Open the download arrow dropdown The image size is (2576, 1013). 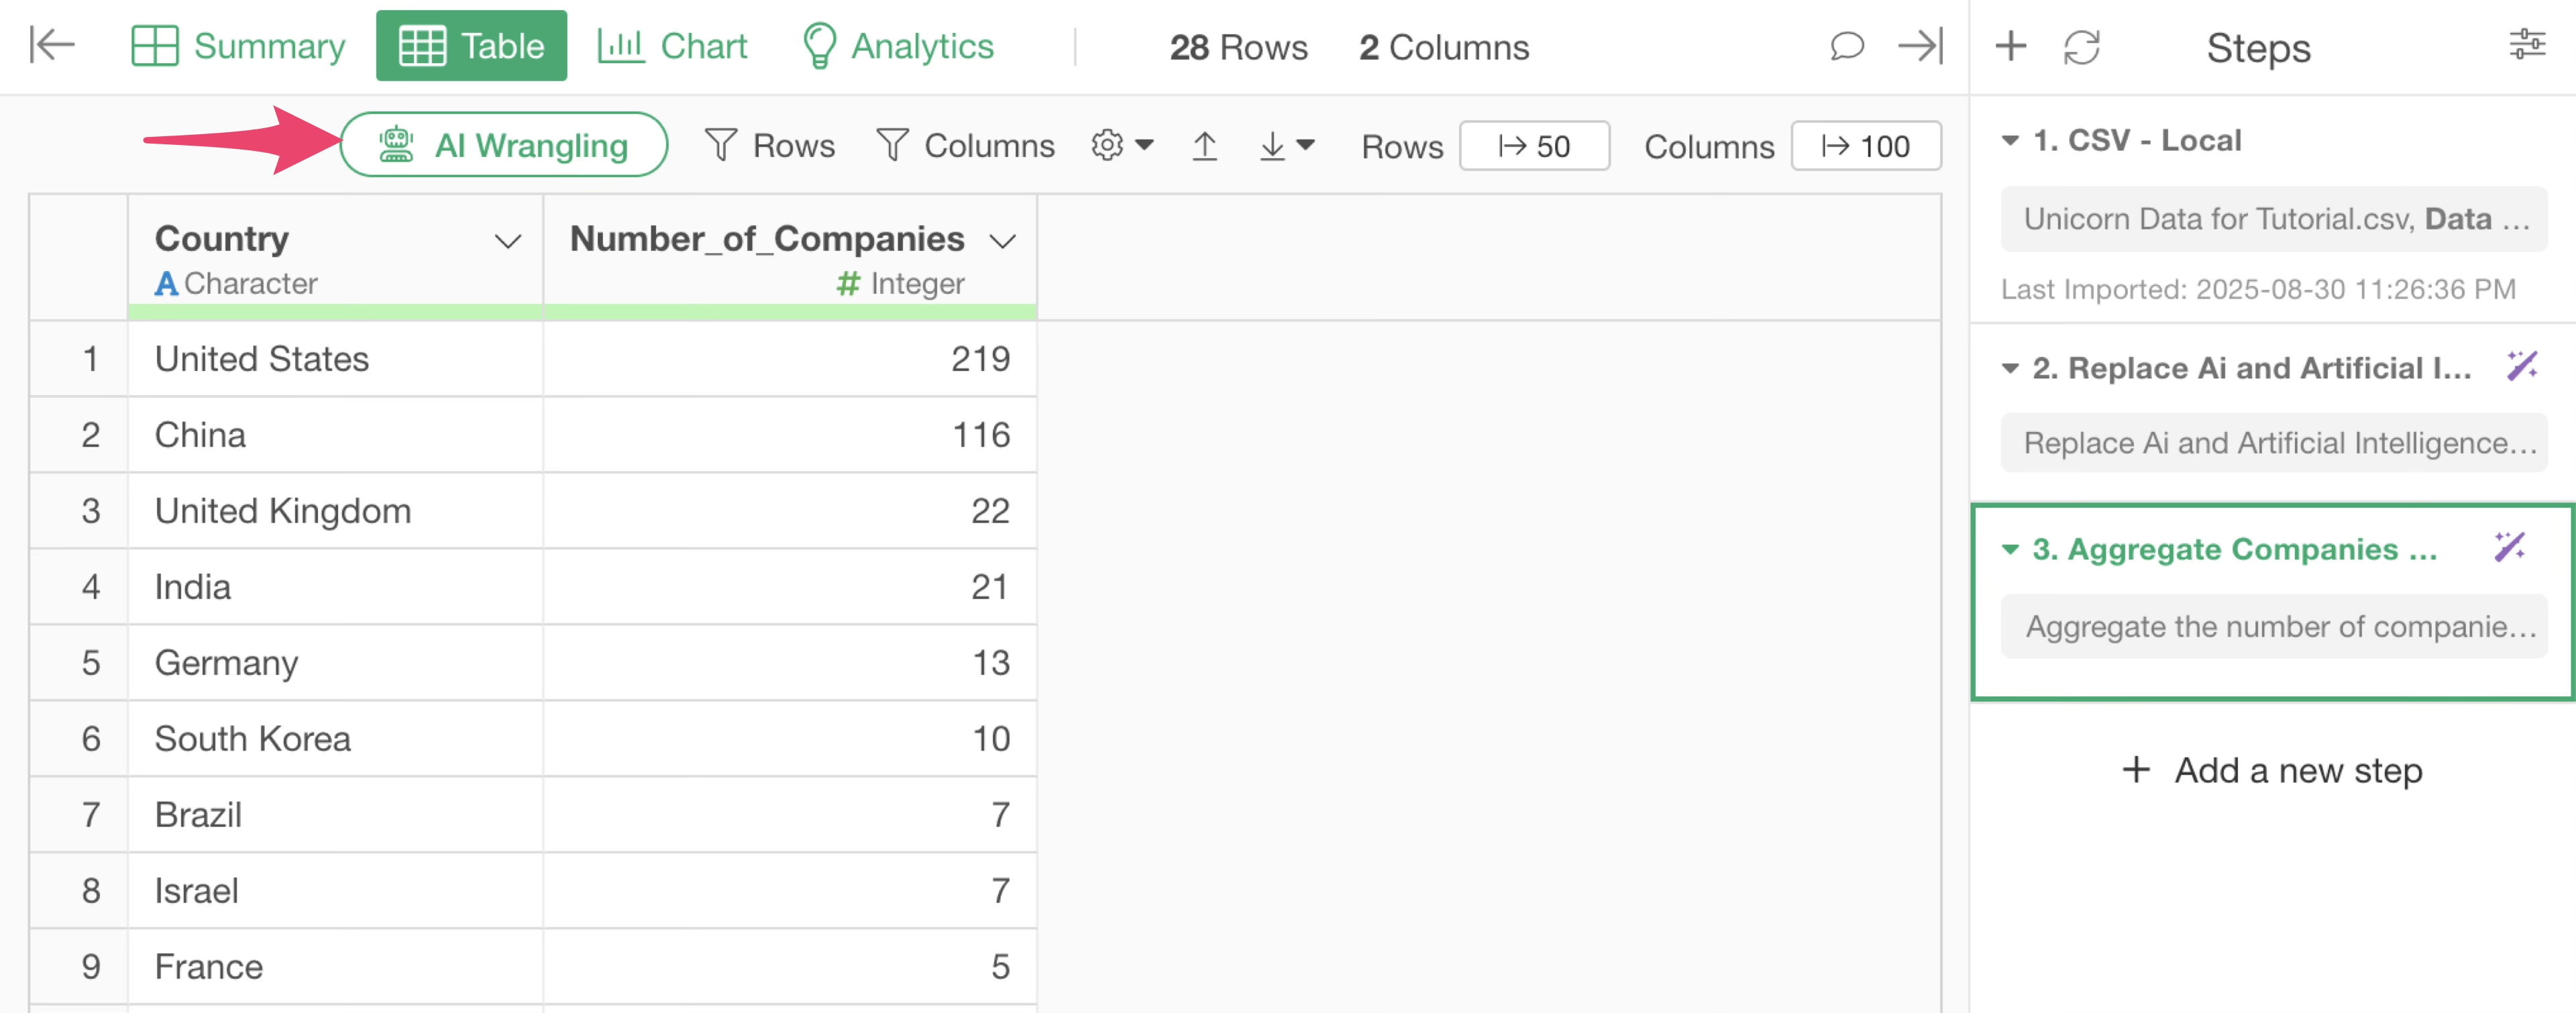point(1286,146)
